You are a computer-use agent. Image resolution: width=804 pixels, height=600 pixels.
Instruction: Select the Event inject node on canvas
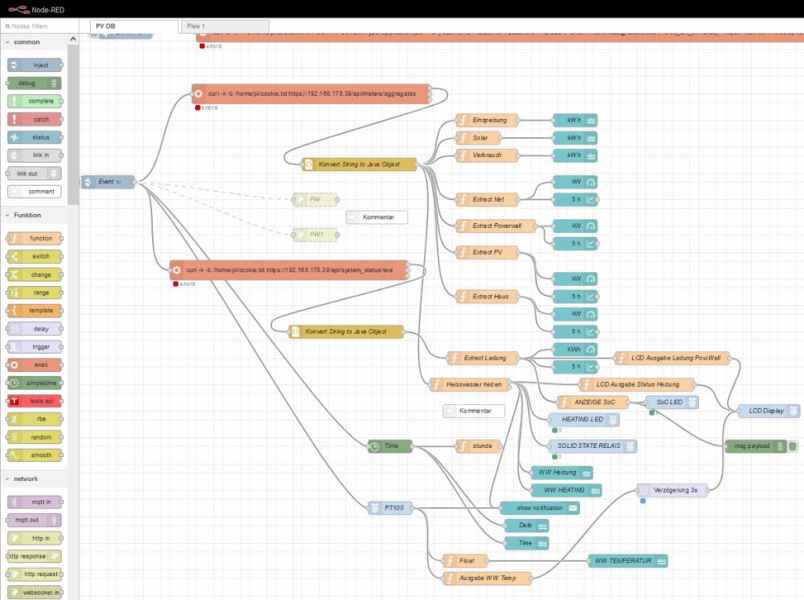[109, 182]
